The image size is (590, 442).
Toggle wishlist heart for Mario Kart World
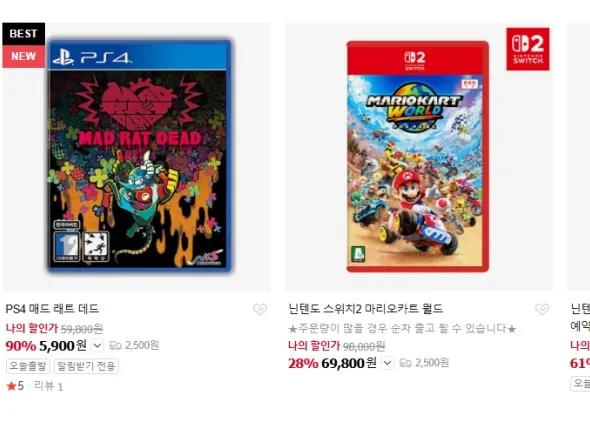click(x=542, y=309)
